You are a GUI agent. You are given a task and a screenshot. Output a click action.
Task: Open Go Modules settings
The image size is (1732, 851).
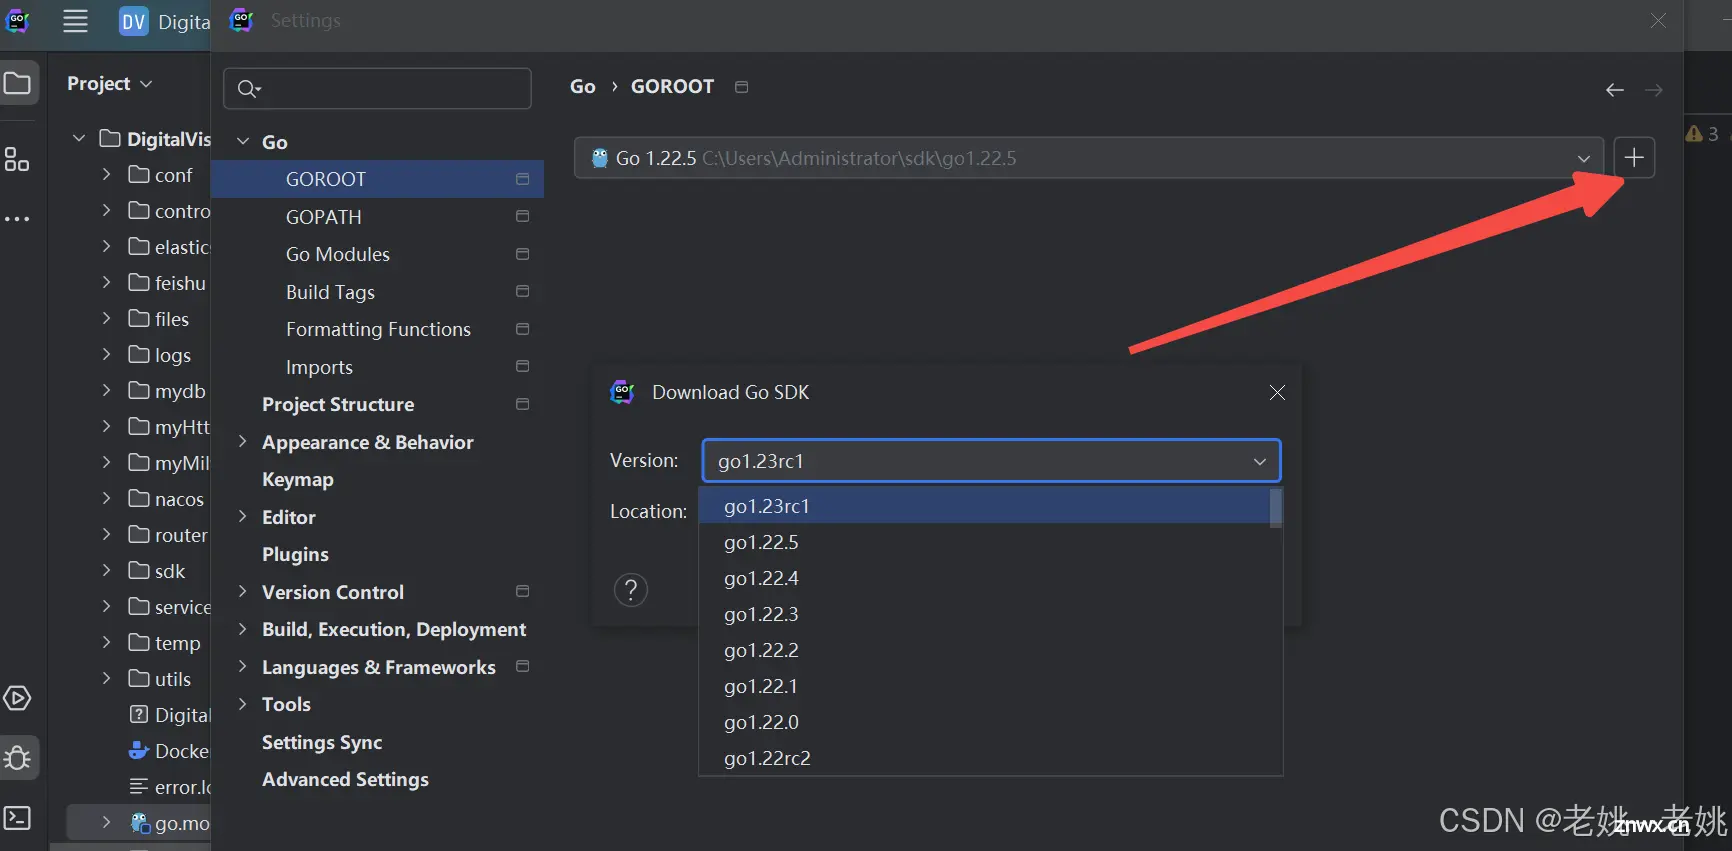(x=338, y=254)
